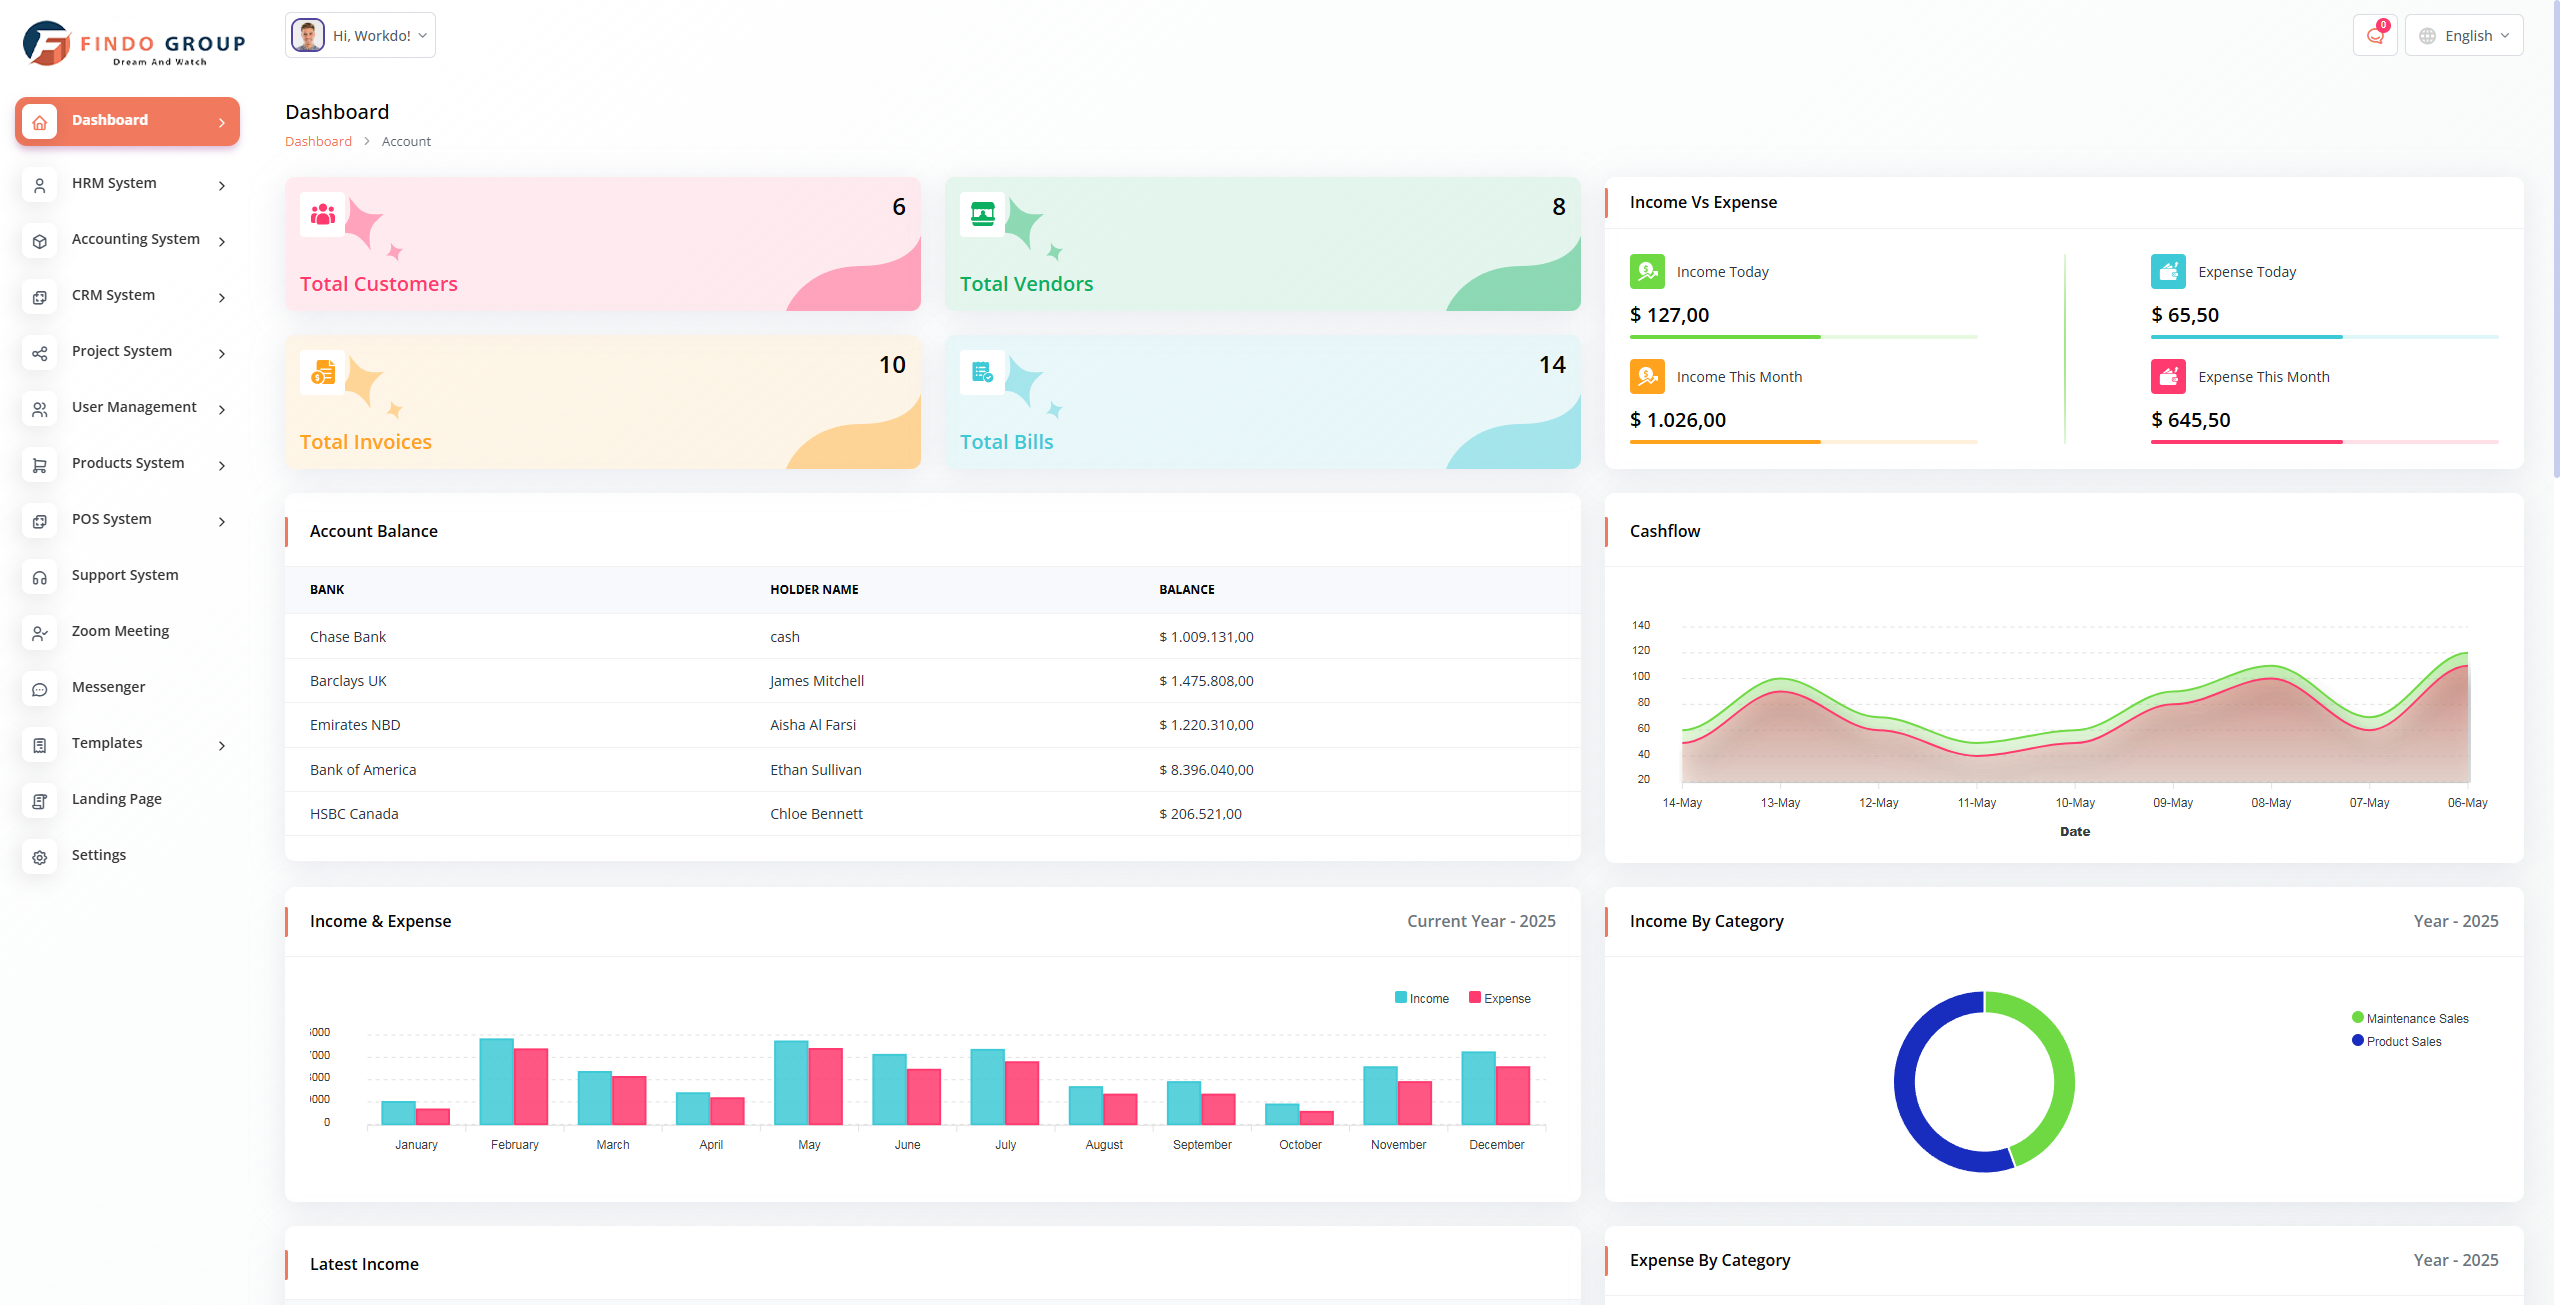Open the notification bell icon
The image size is (2560, 1305).
pos(2375,36)
